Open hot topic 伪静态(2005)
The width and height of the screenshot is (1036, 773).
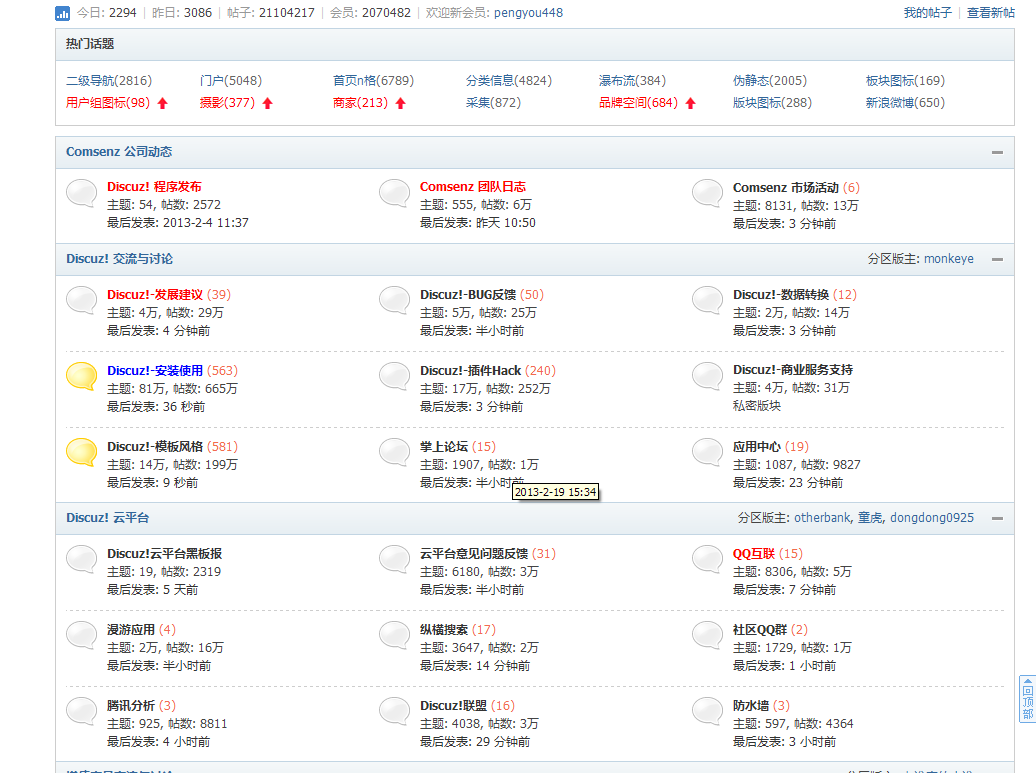[x=770, y=81]
